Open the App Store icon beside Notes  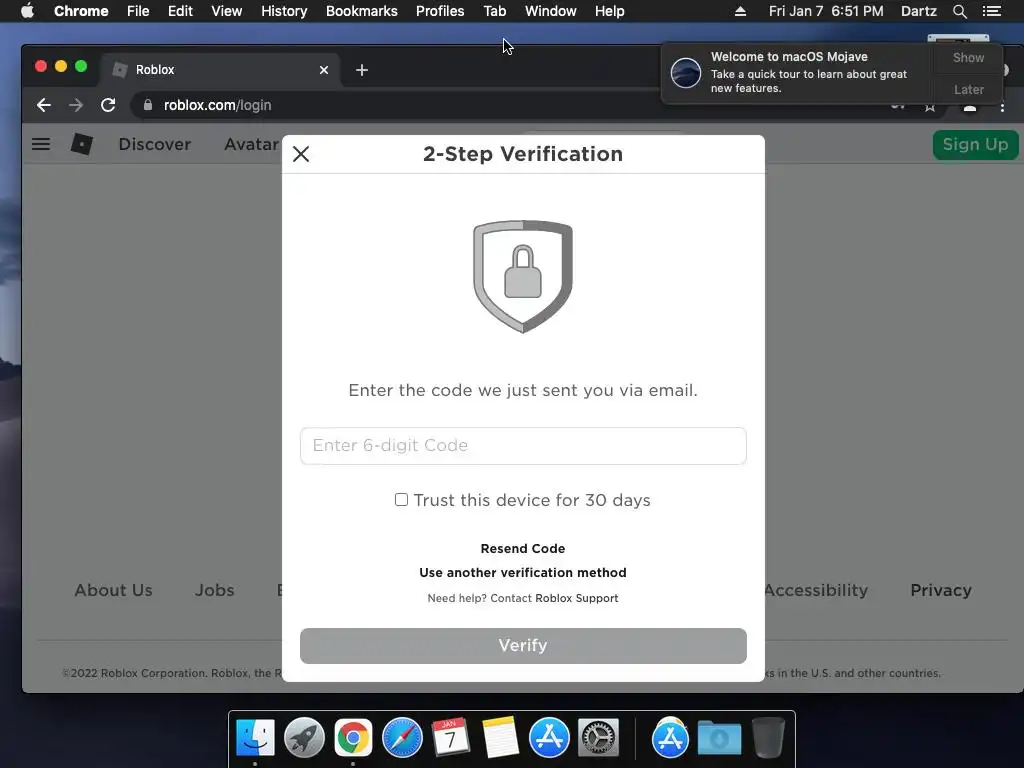coord(549,738)
